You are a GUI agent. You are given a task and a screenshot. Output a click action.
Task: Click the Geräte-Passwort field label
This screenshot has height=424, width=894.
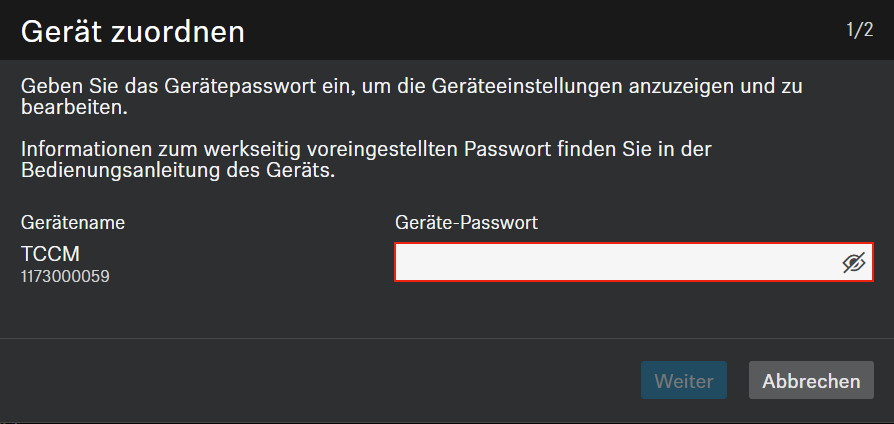click(x=467, y=223)
